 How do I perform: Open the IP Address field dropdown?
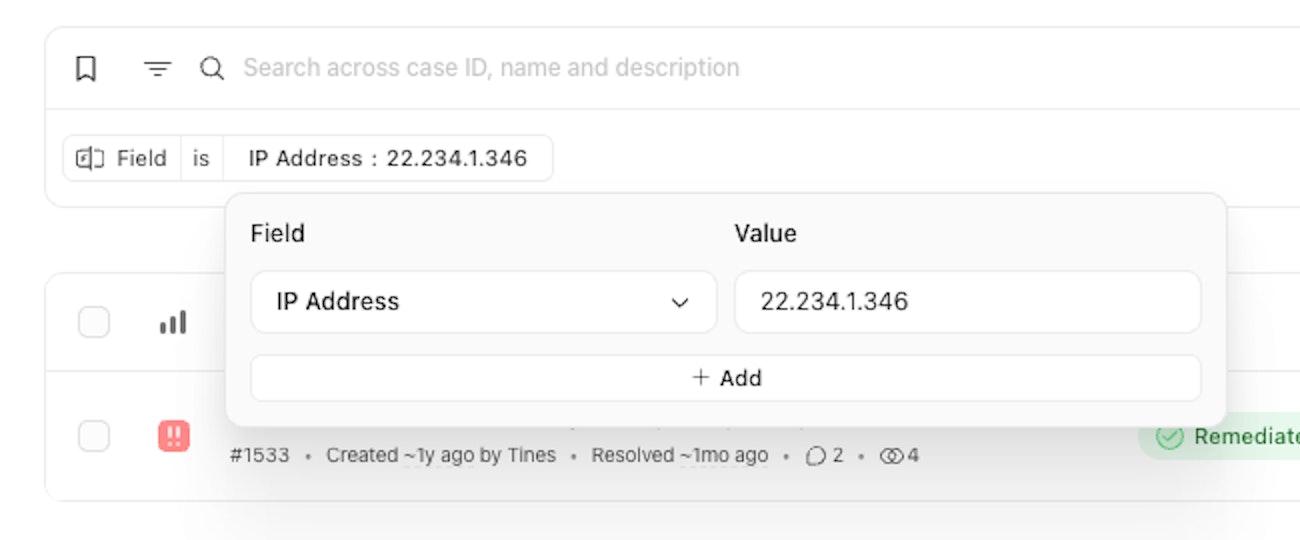(484, 302)
